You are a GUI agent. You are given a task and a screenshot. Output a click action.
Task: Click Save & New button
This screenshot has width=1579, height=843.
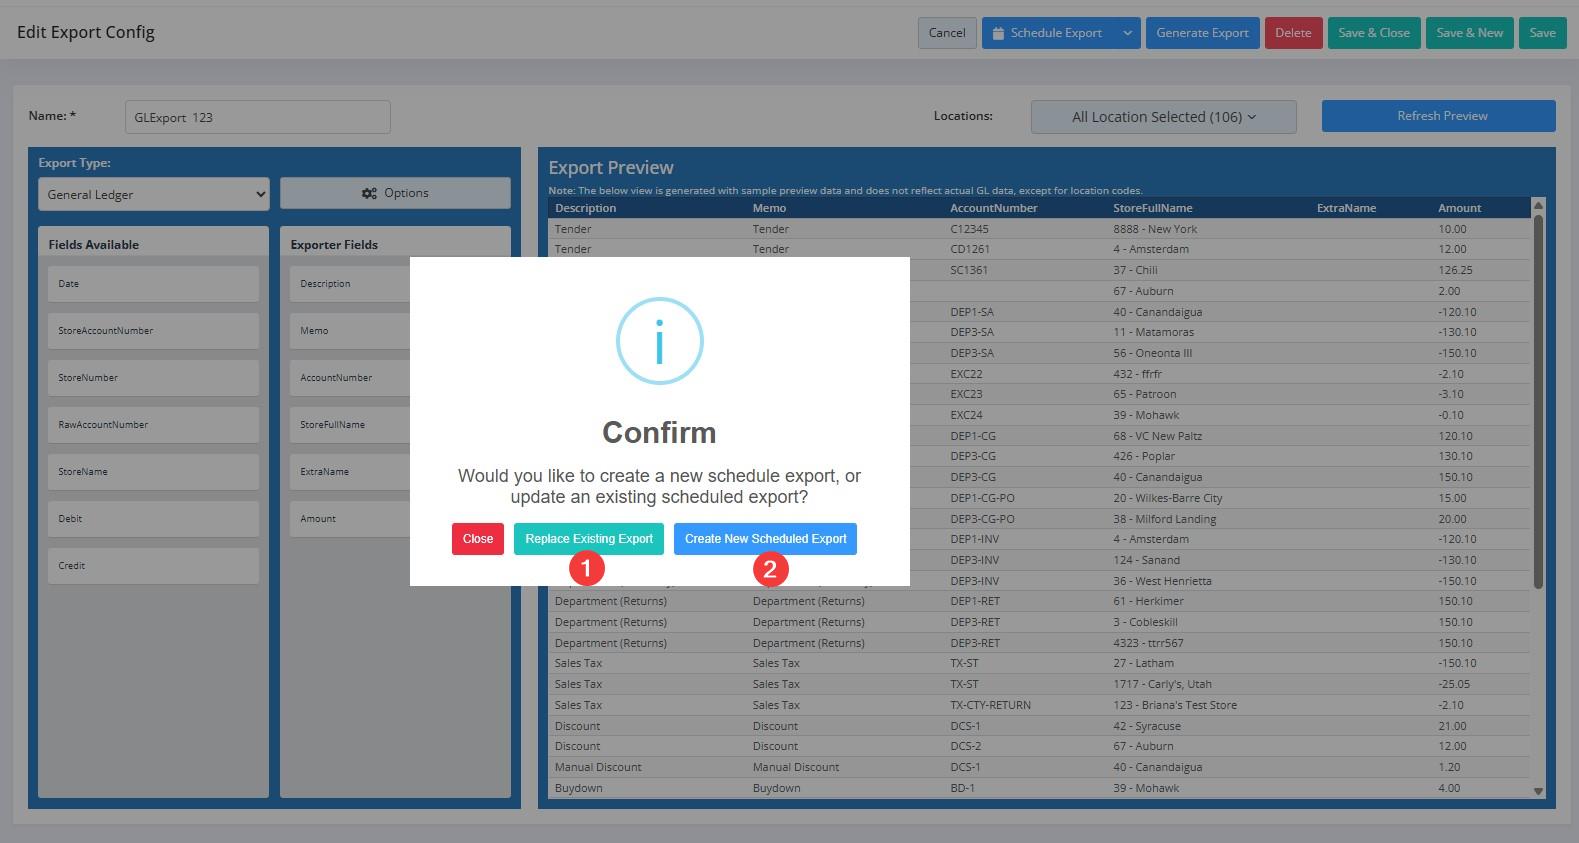click(1469, 33)
